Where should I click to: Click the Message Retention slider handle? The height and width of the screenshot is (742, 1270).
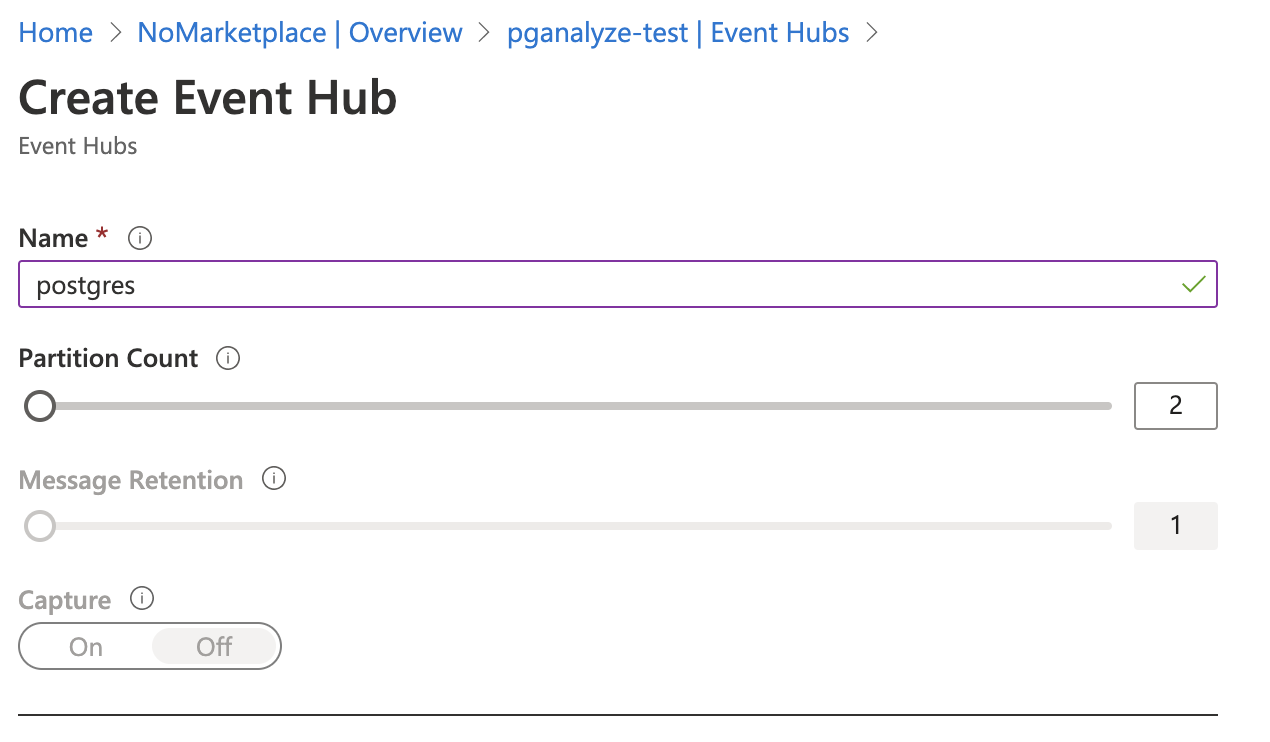[x=40, y=526]
